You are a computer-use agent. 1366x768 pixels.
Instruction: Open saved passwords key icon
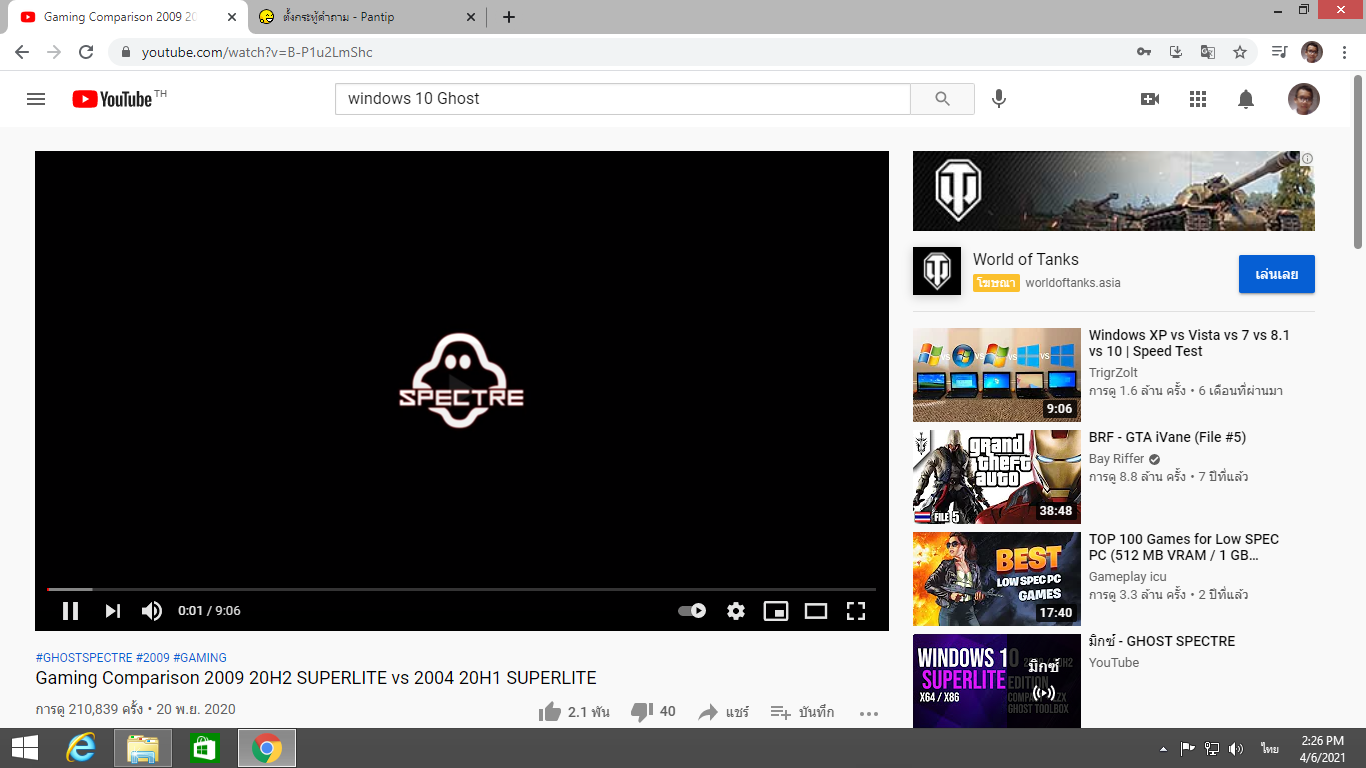pyautogui.click(x=1144, y=52)
